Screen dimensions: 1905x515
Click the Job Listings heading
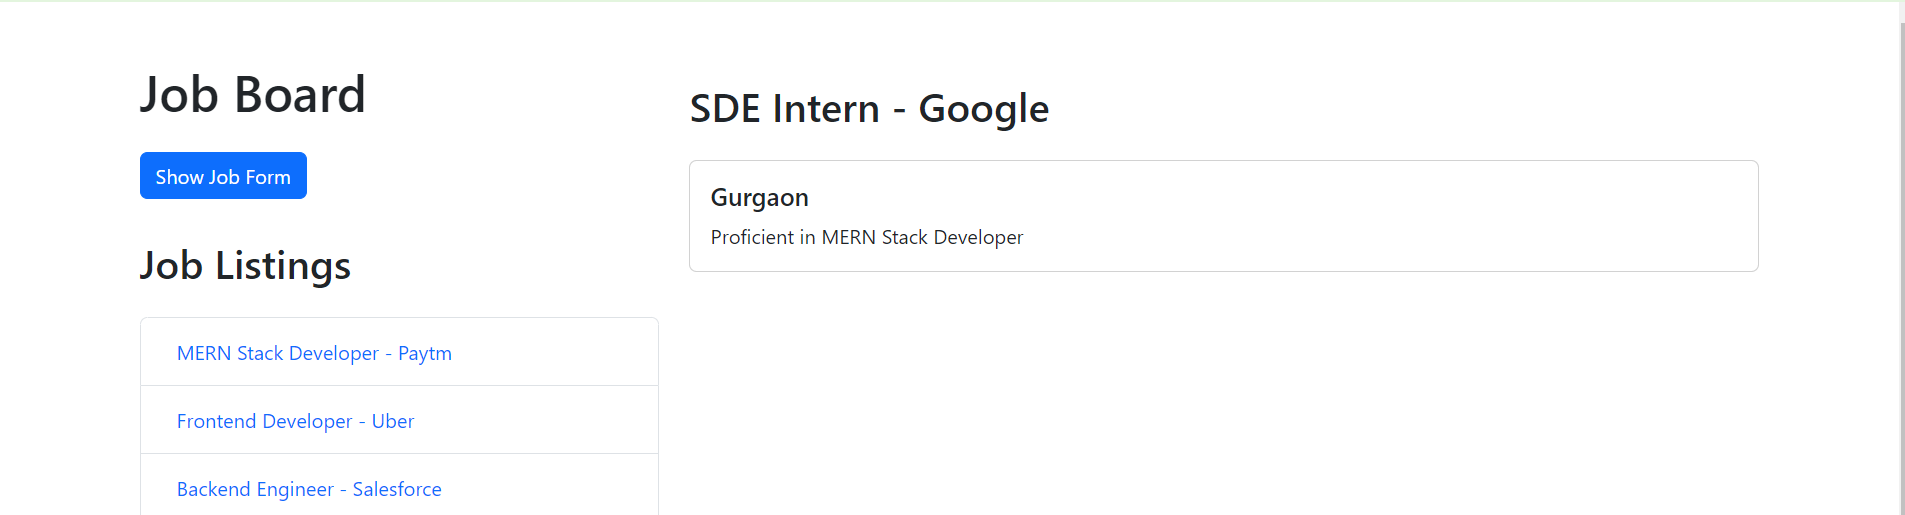tap(245, 265)
